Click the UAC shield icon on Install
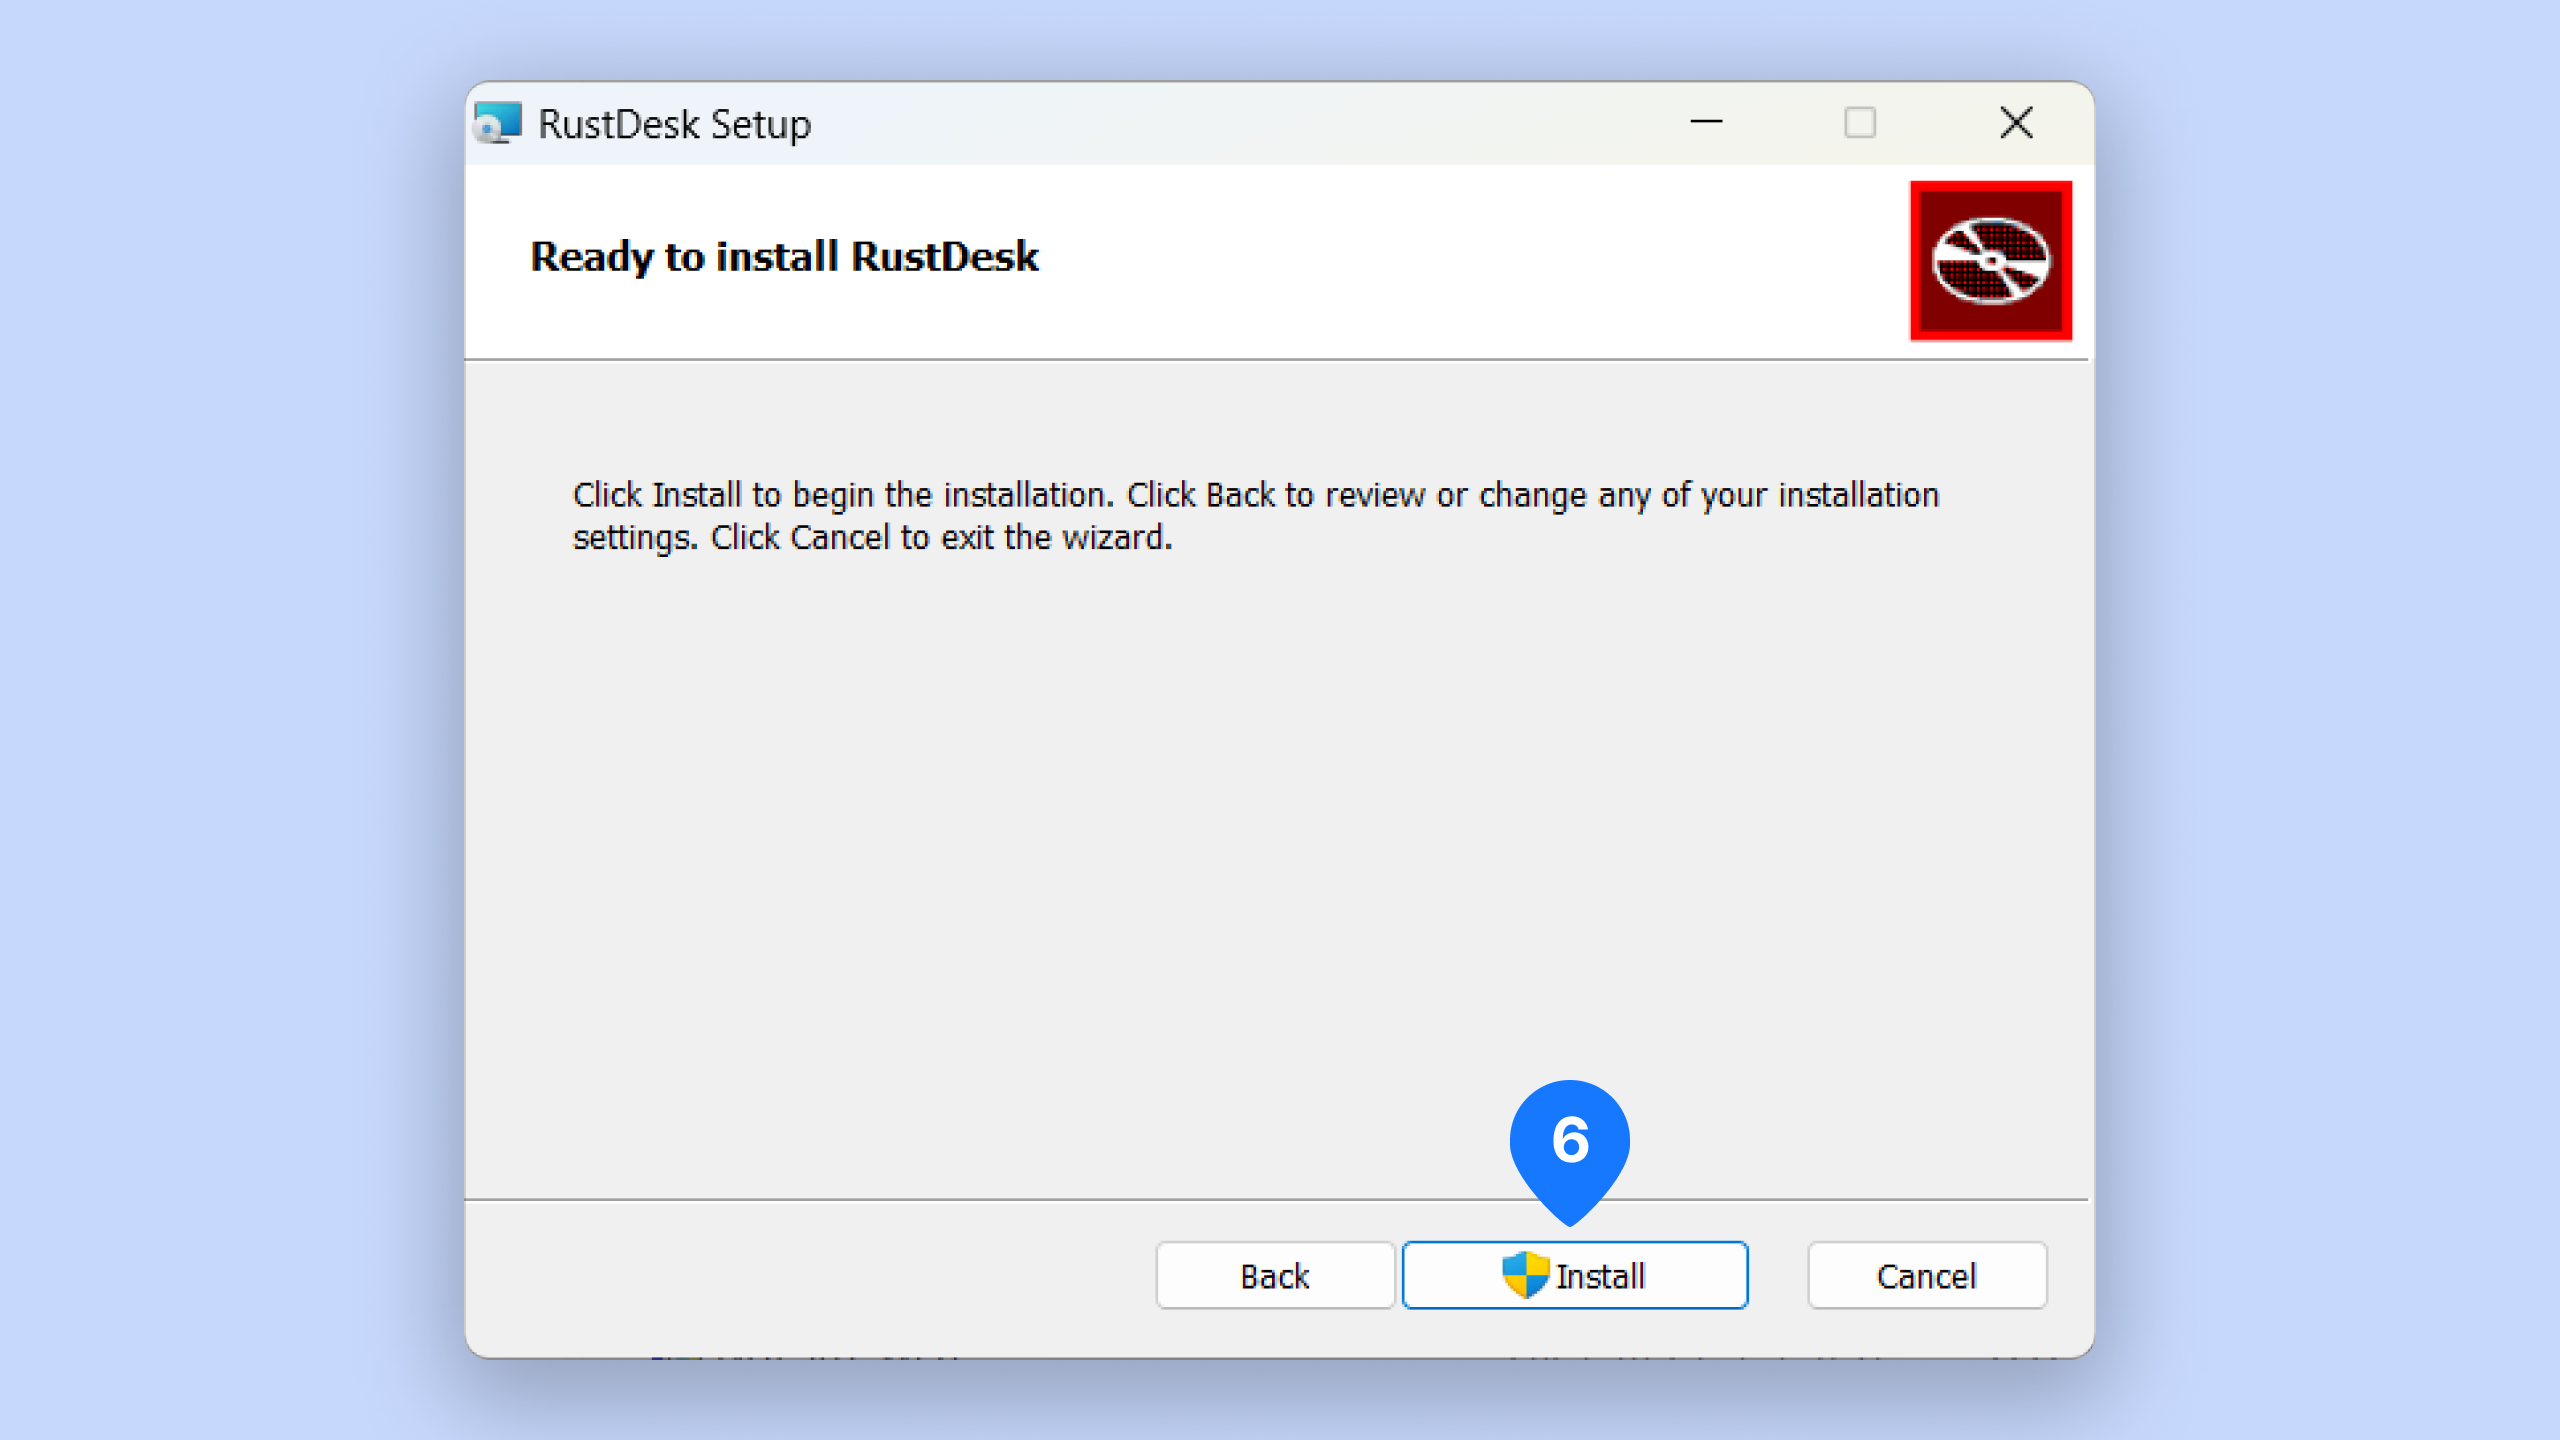The height and width of the screenshot is (1440, 2560). [1525, 1275]
